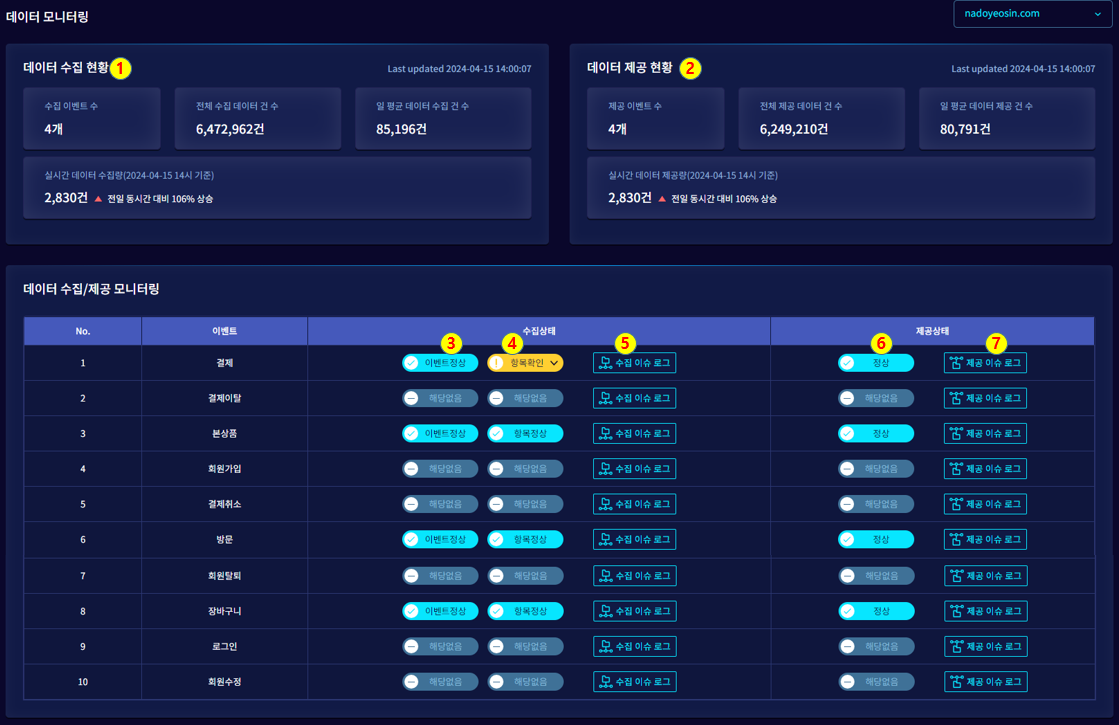View 제공 이슈 로그 for 결제취소 event
Screen dimensions: 1119x725
point(986,505)
